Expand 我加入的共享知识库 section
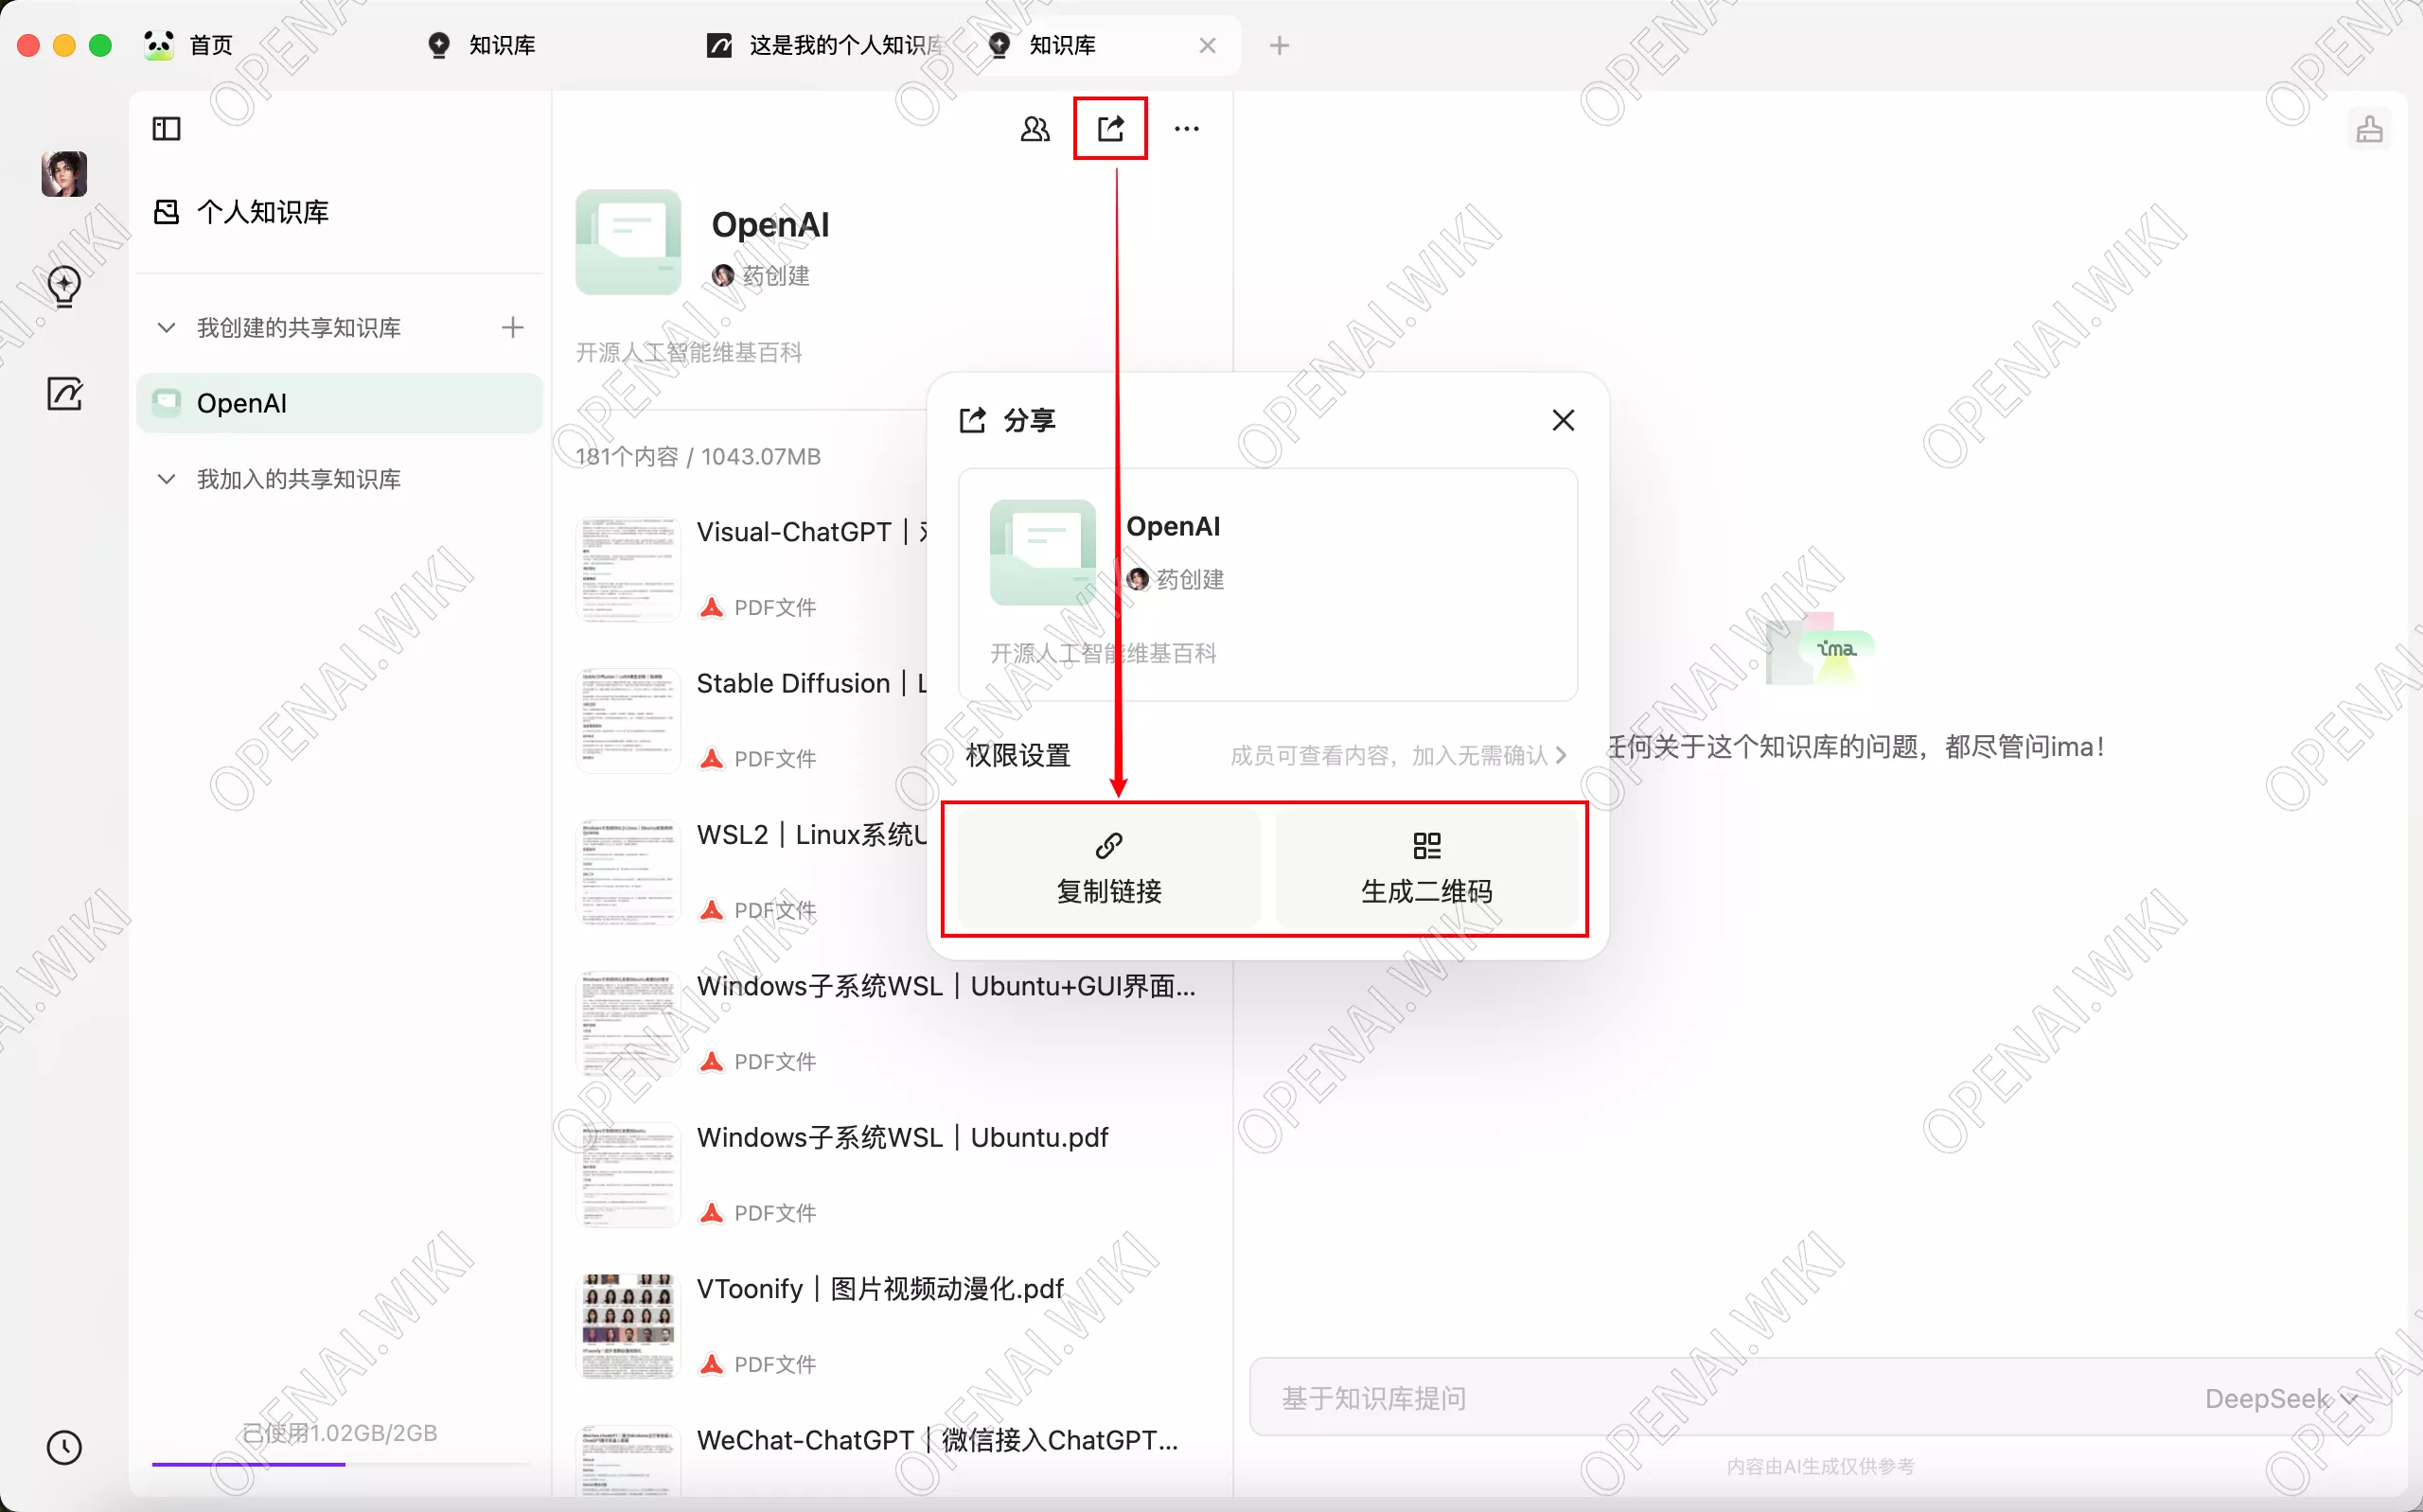2423x1512 pixels. 167,479
